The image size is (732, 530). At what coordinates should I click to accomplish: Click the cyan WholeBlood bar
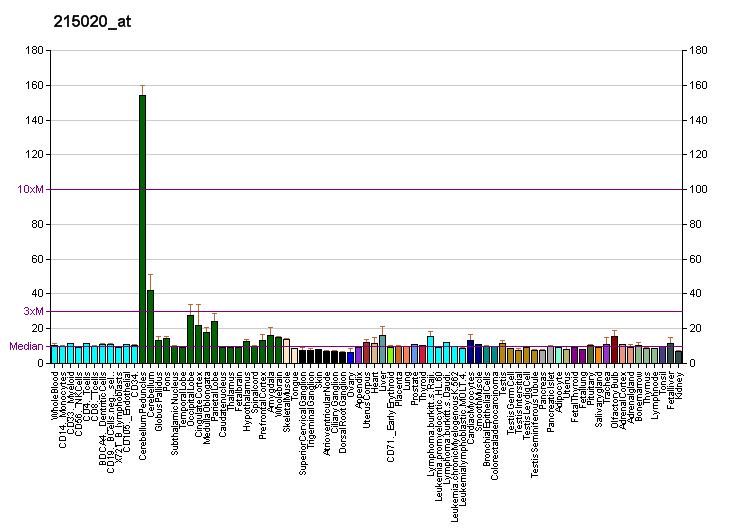pyautogui.click(x=54, y=354)
